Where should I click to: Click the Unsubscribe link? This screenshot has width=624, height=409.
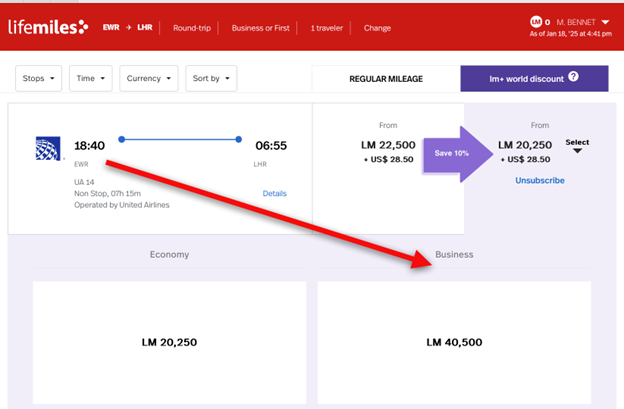pyautogui.click(x=540, y=180)
